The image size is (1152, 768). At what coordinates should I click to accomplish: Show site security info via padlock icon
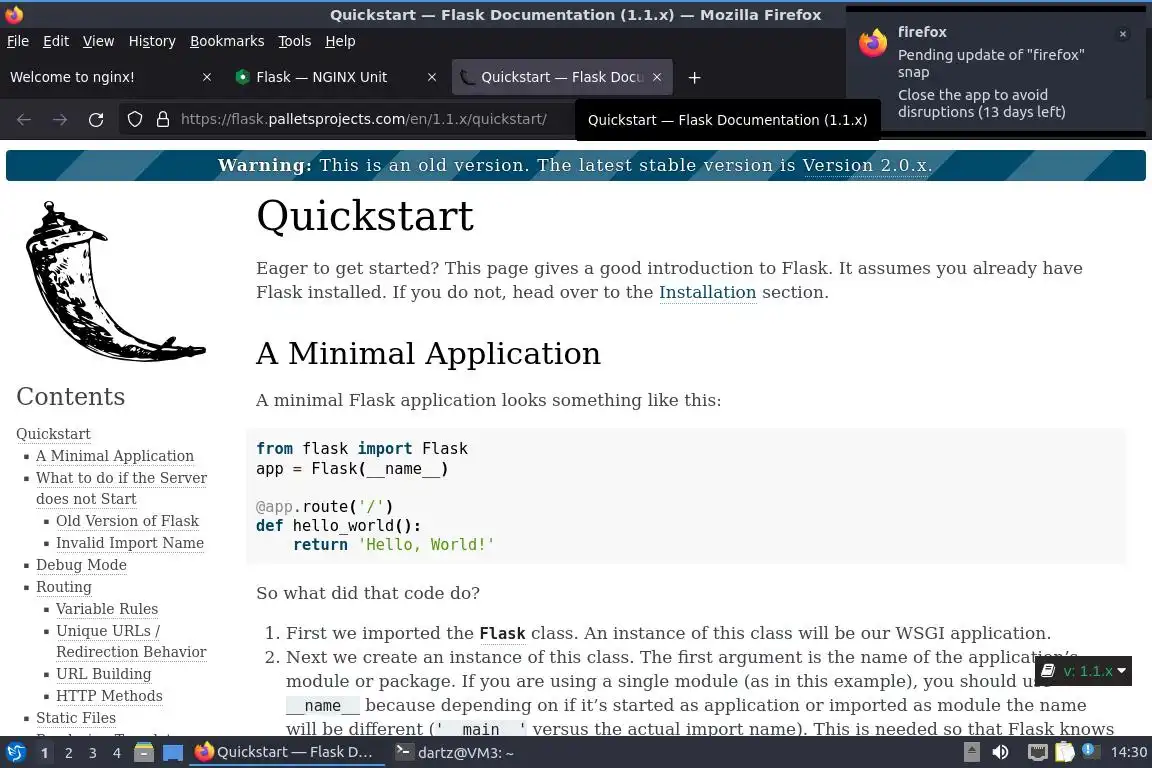(x=162, y=119)
